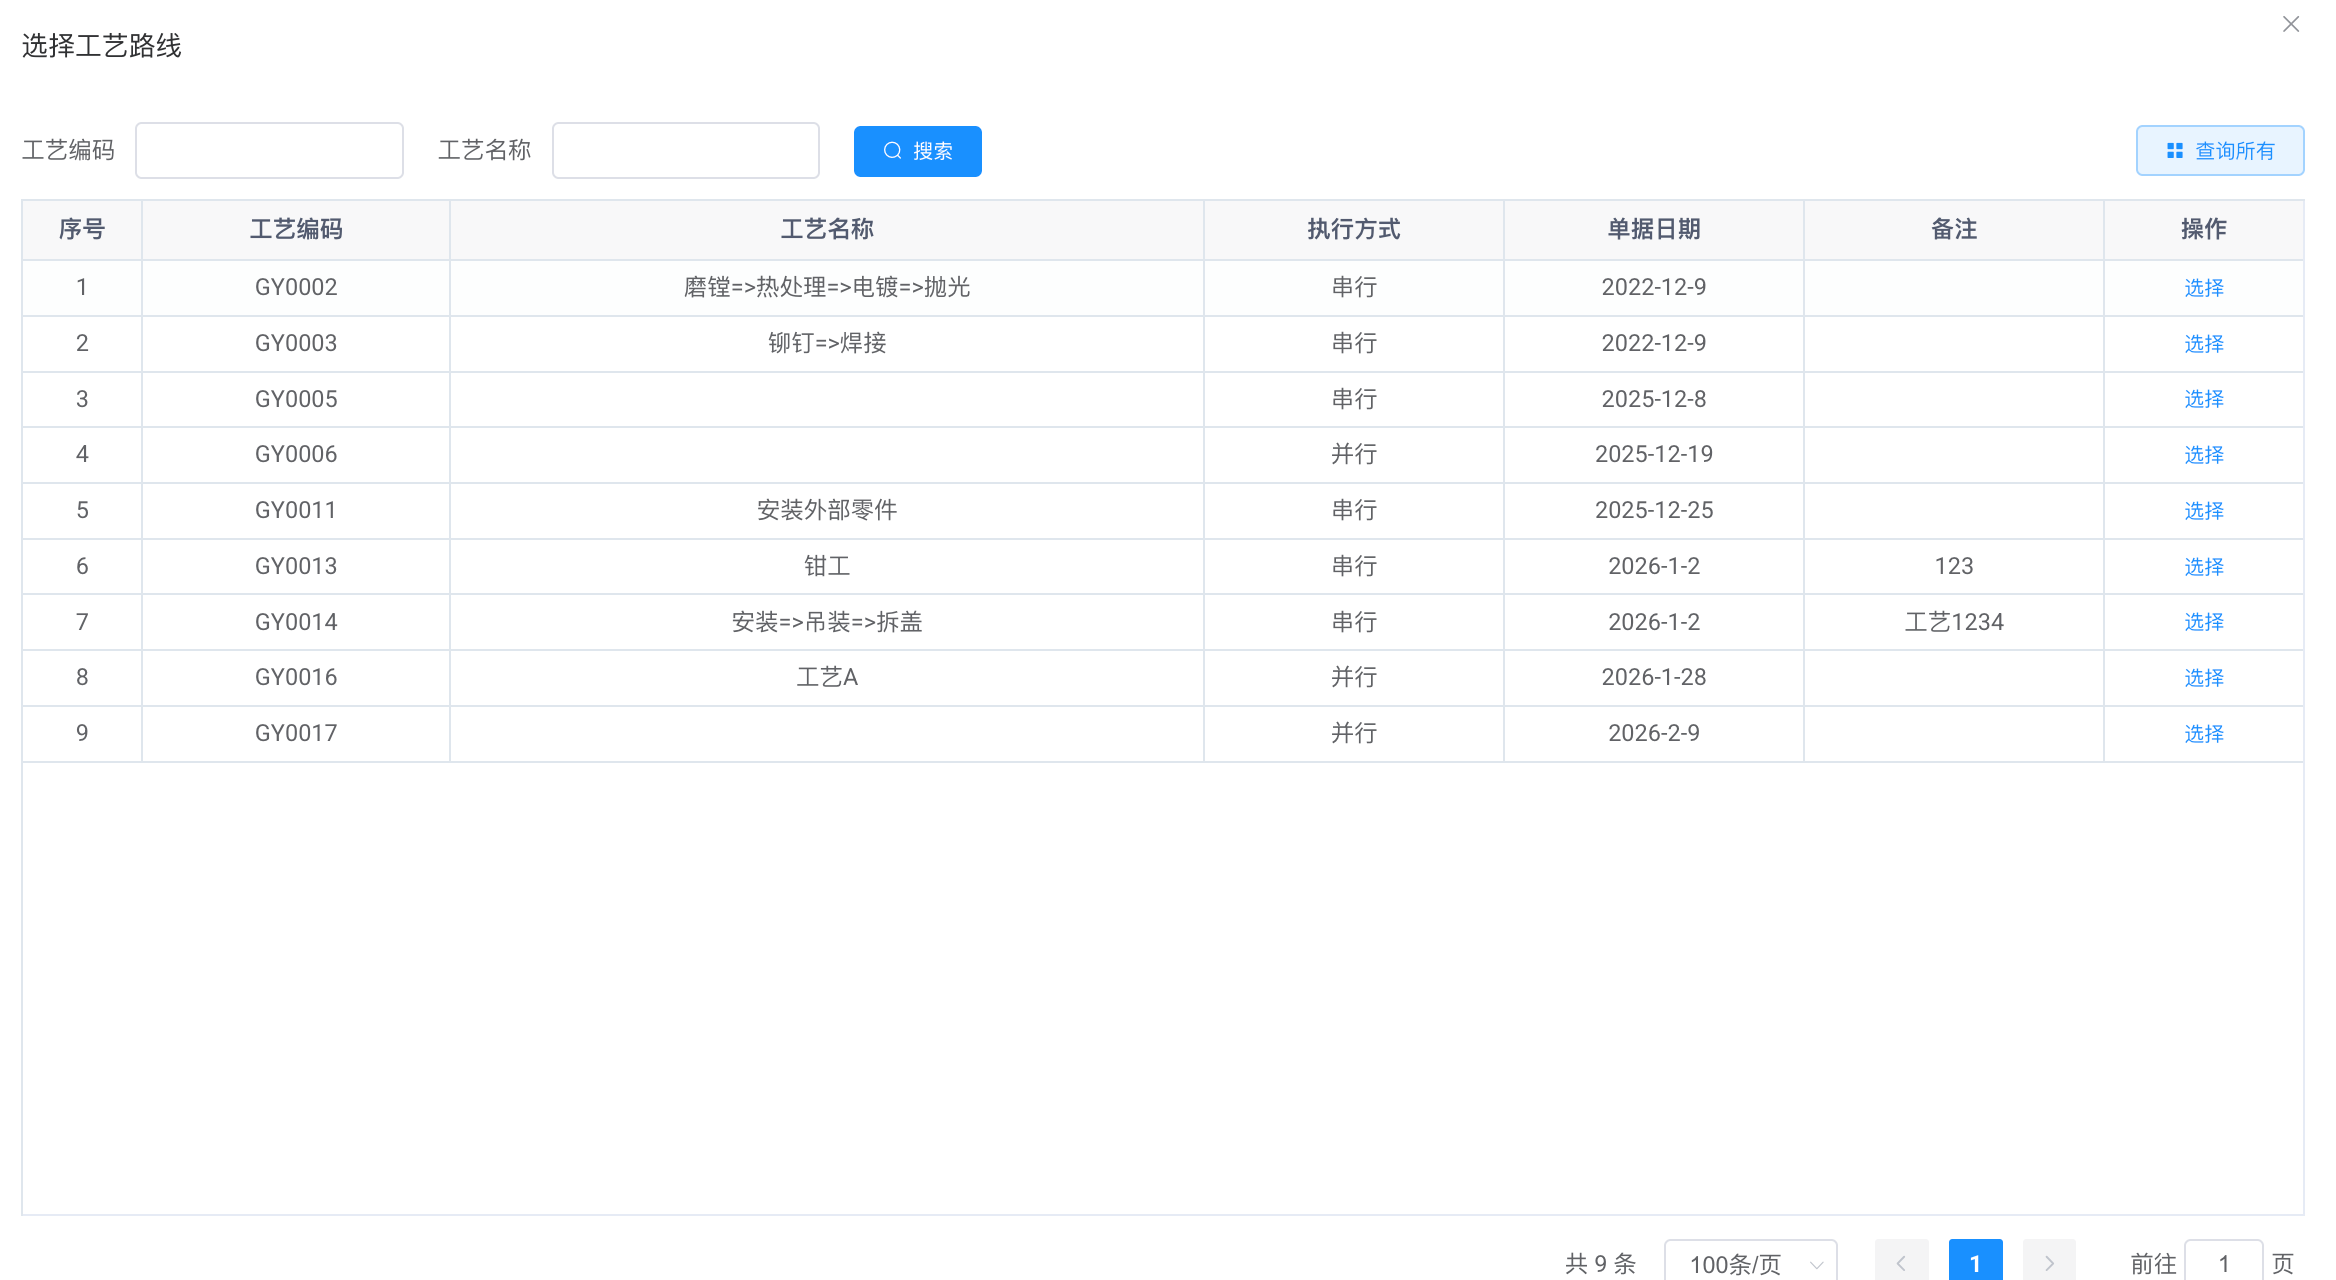Image resolution: width=2336 pixels, height=1280 pixels.
Task: Select the 钳工 route via 选择
Action: point(2203,567)
